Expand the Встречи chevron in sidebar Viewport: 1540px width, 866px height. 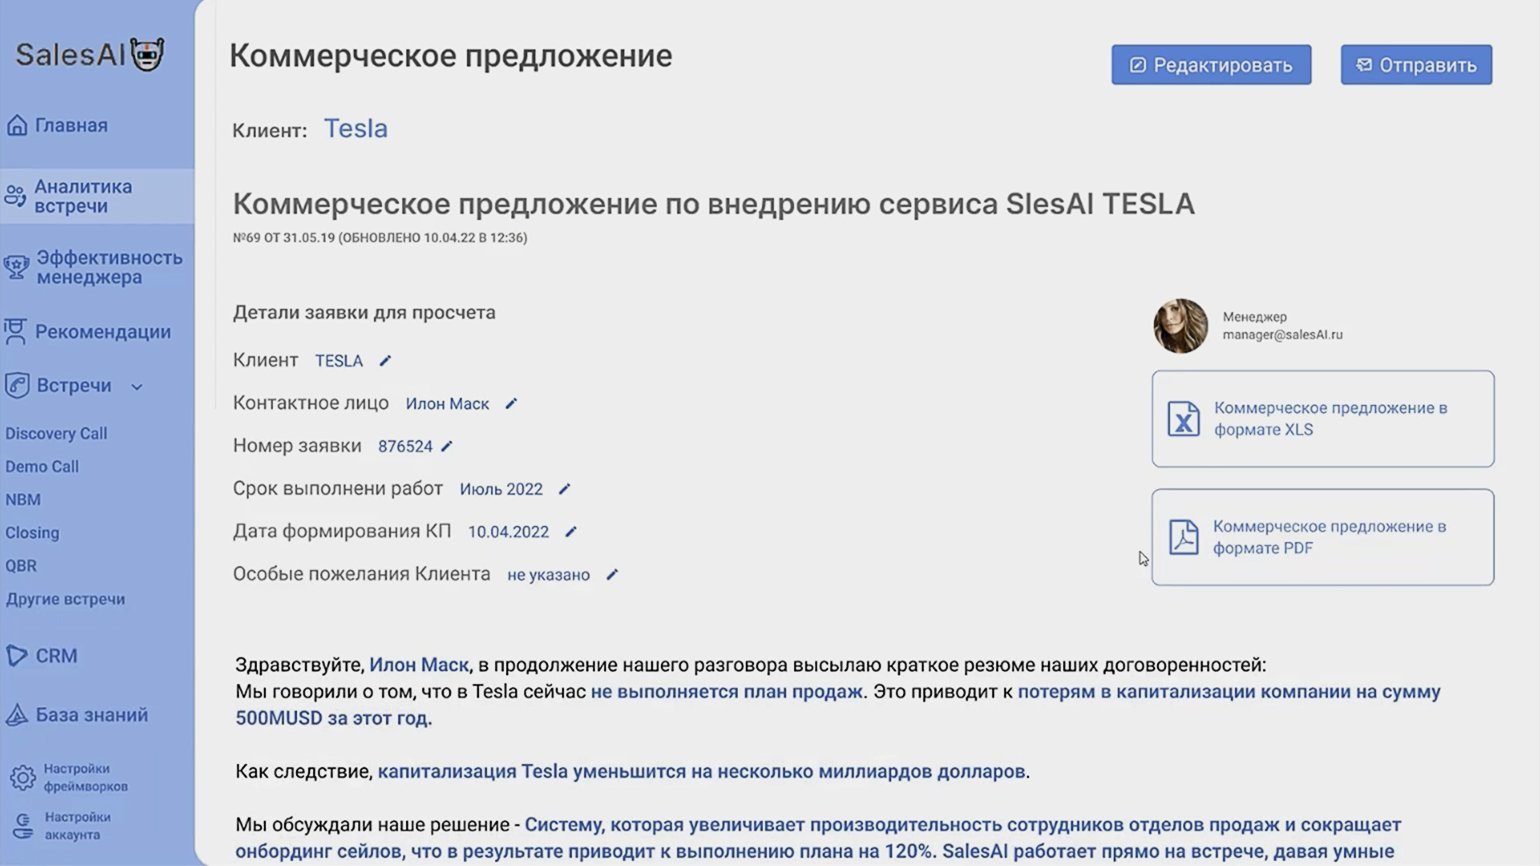[x=137, y=387]
